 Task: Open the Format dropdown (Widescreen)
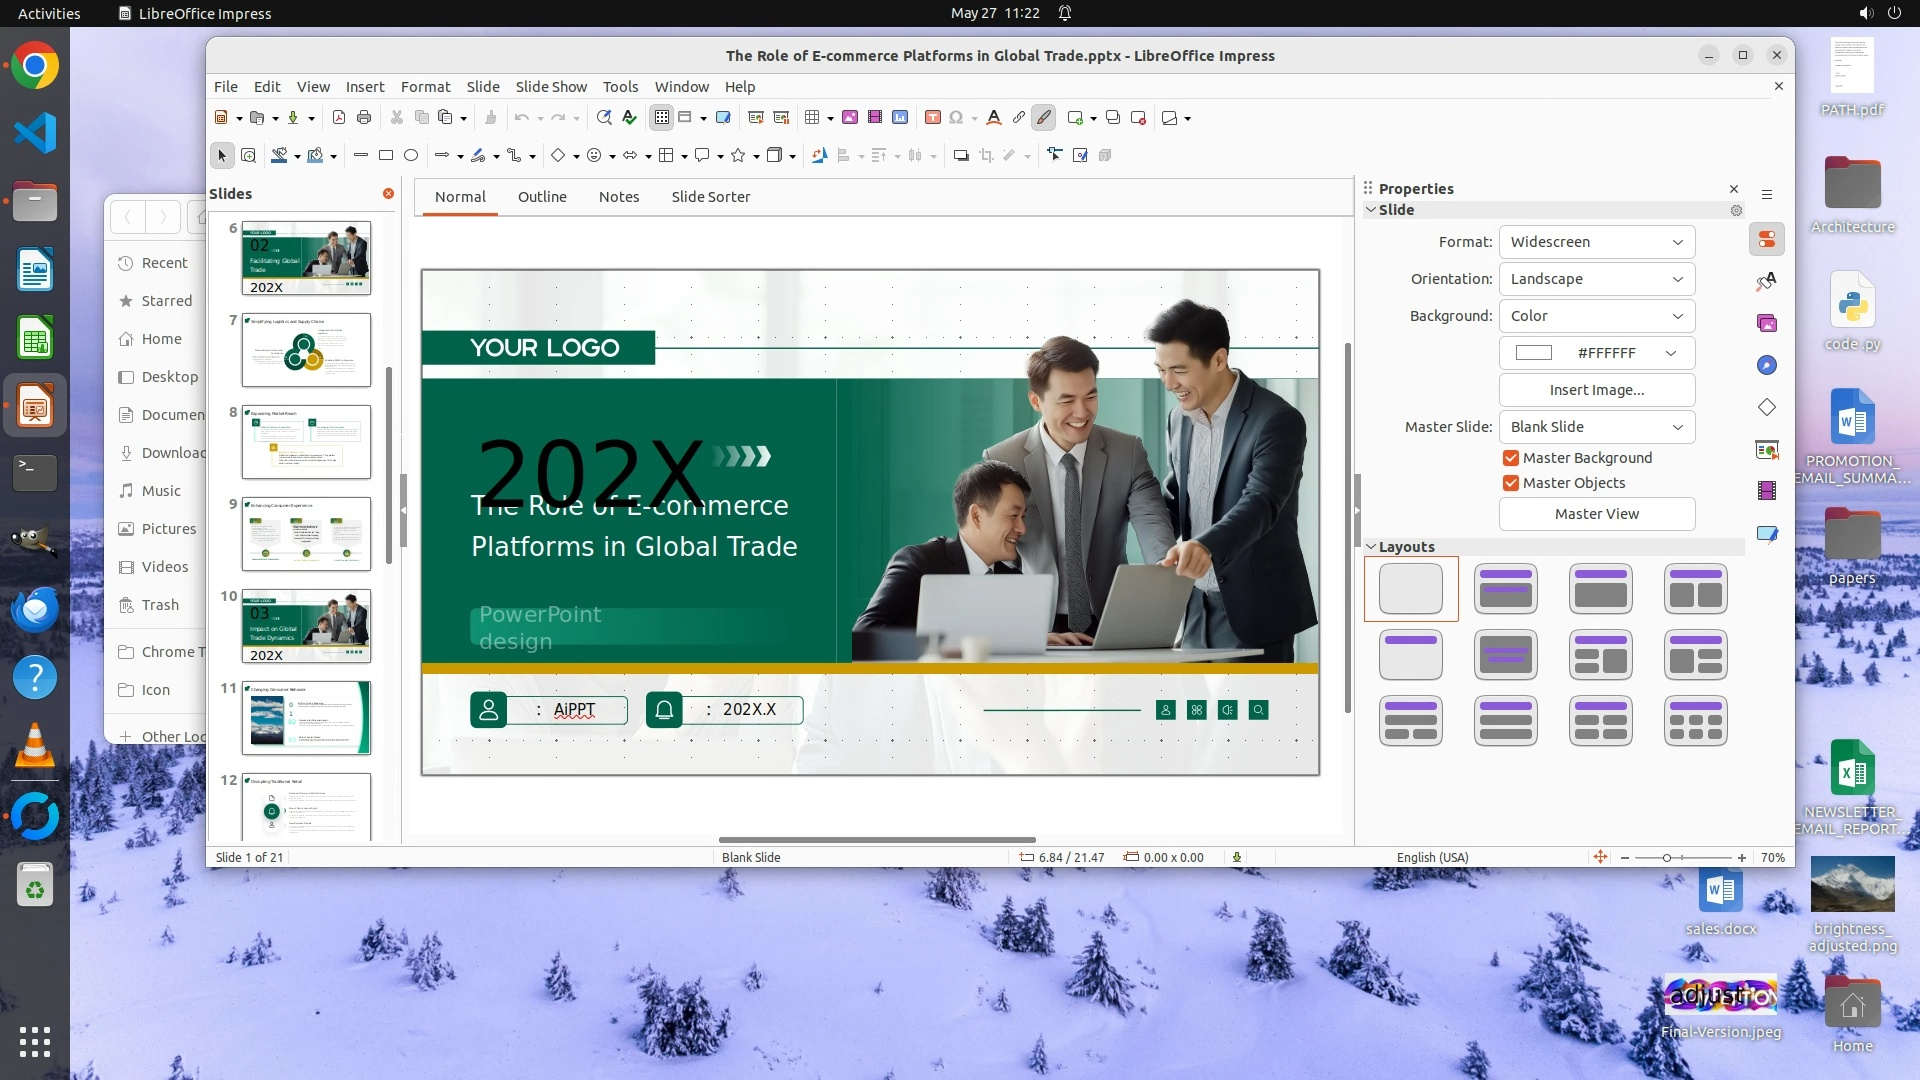(x=1596, y=242)
